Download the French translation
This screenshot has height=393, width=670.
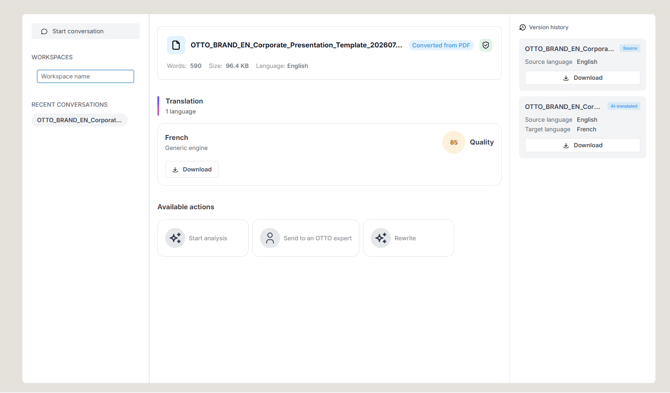click(192, 170)
